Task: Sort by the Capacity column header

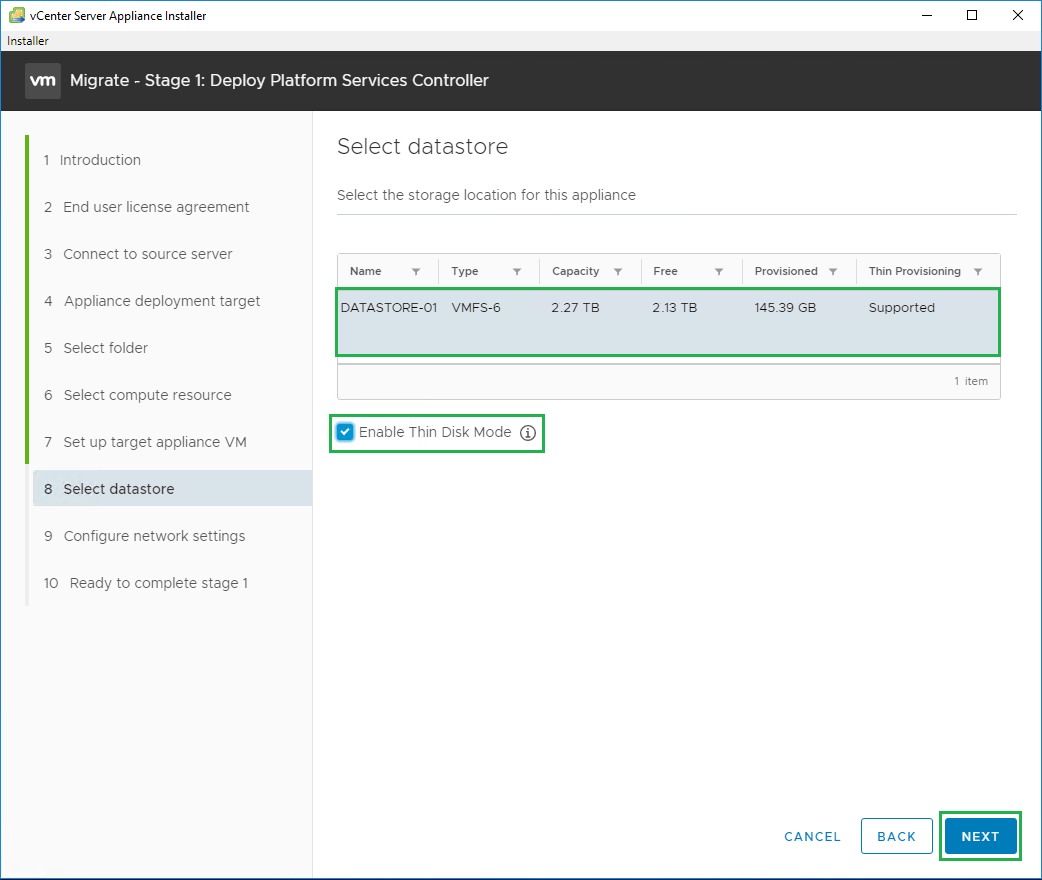Action: [x=576, y=272]
